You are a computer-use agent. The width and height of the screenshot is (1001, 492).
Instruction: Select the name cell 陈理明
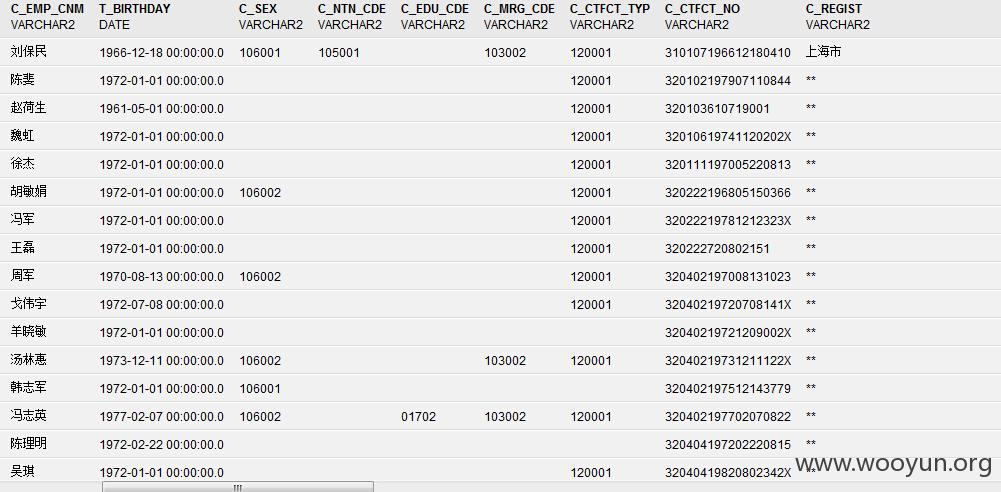[x=29, y=444]
